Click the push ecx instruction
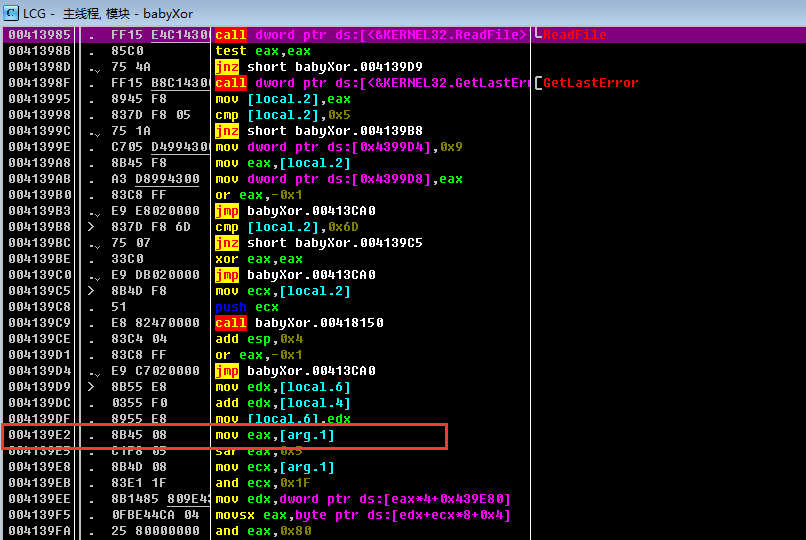Viewport: 806px width, 540px height. (247, 307)
